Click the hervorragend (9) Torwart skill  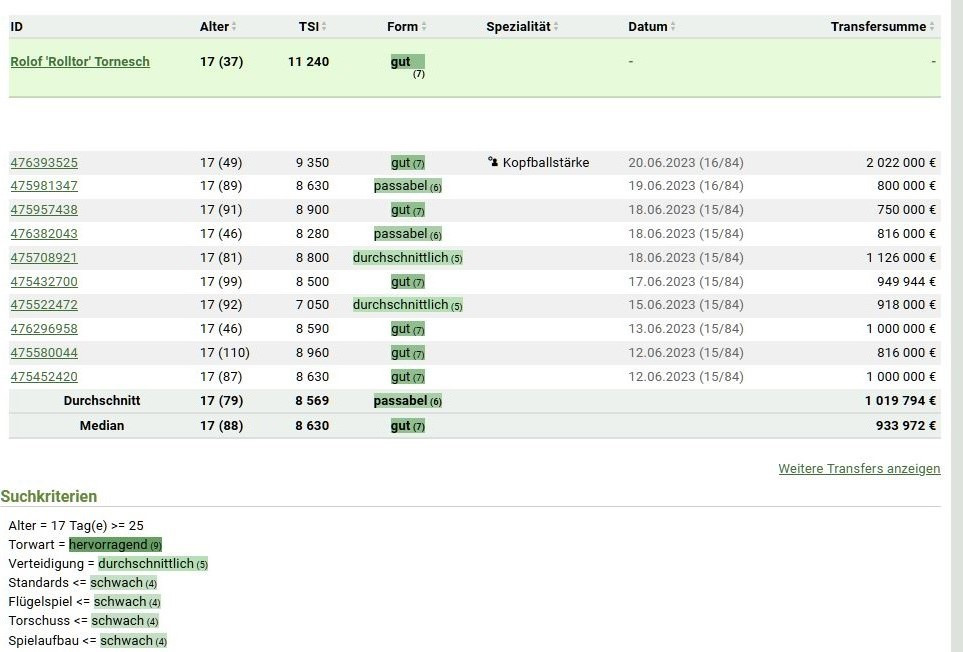click(x=115, y=545)
